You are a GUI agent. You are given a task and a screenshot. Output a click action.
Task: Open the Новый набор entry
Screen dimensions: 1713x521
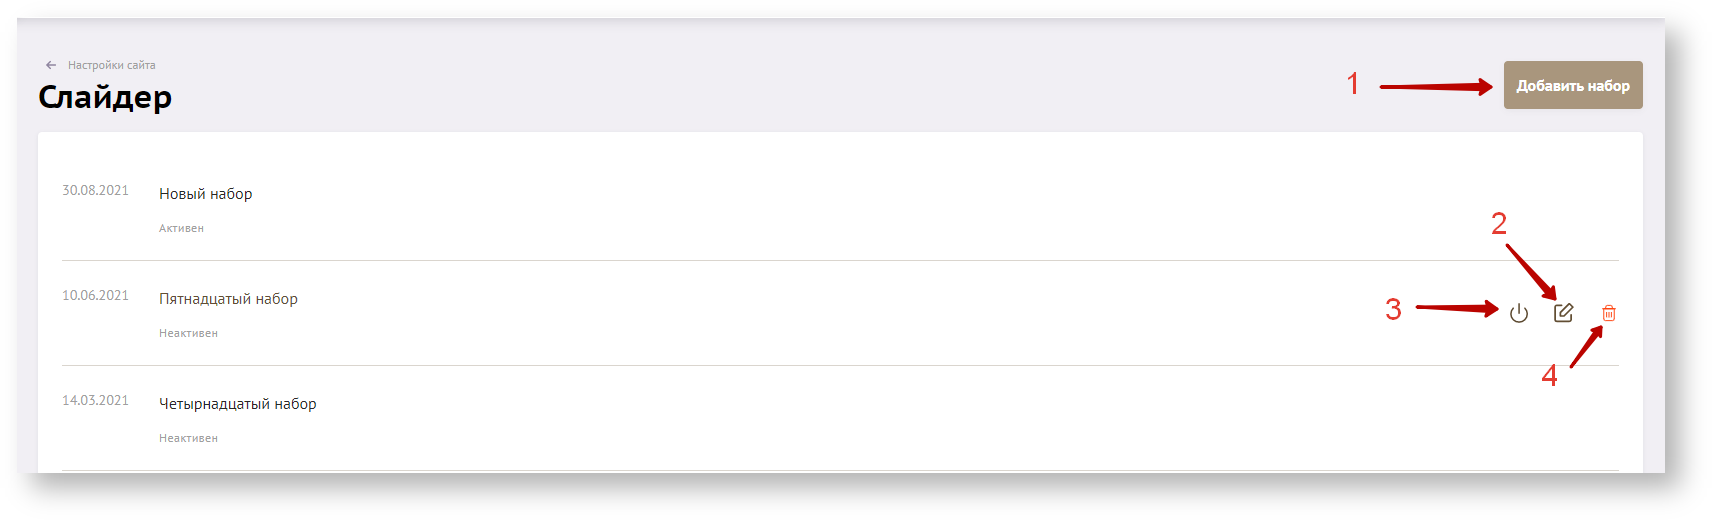click(205, 194)
